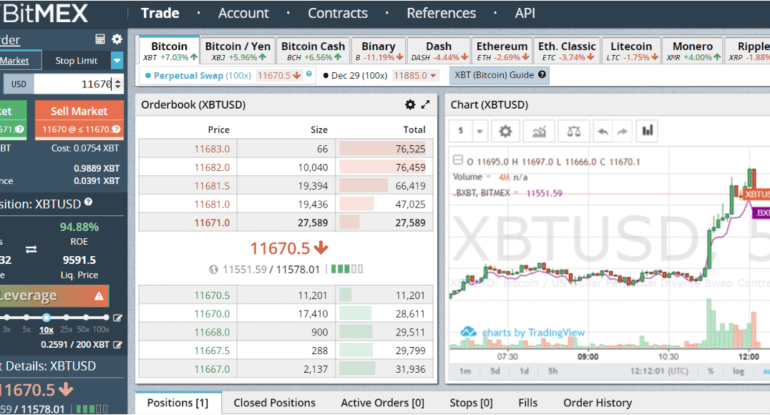Toggle log scale on chart
770x415 pixels.
pos(738,371)
